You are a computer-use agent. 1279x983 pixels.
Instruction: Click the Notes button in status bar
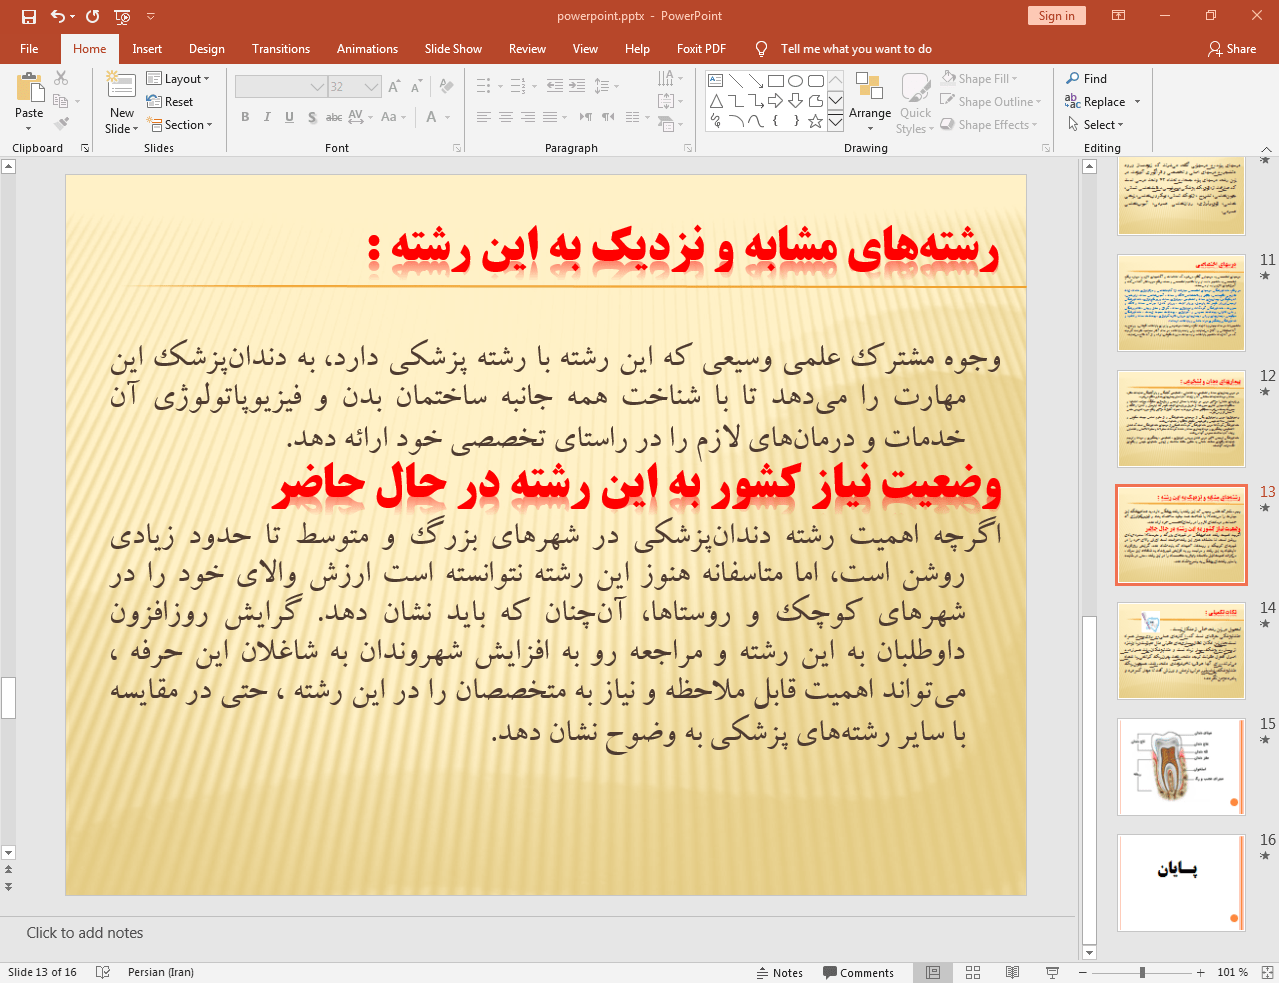tap(779, 972)
